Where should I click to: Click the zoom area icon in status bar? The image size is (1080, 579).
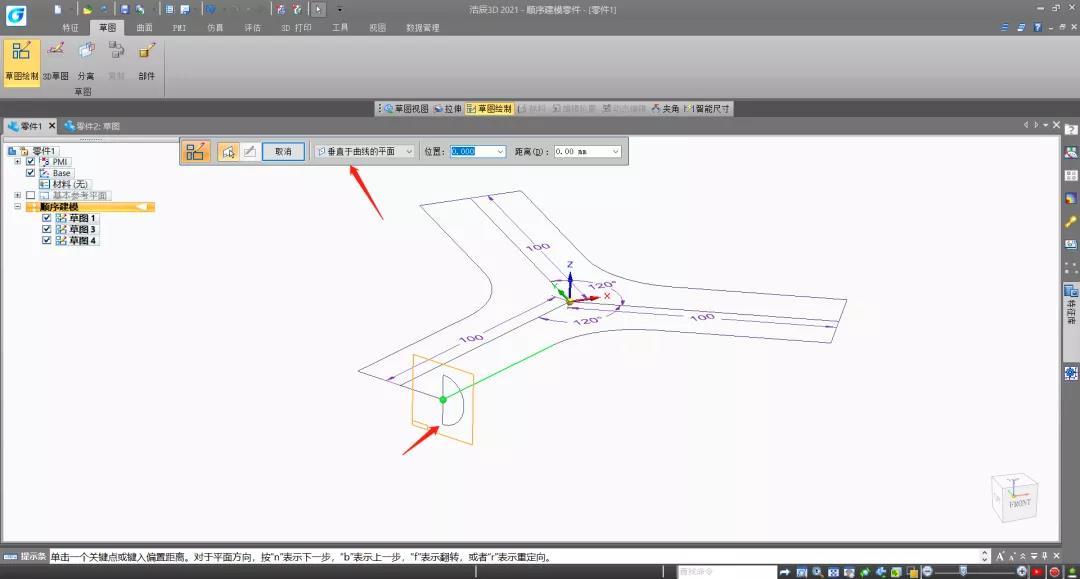coord(802,572)
